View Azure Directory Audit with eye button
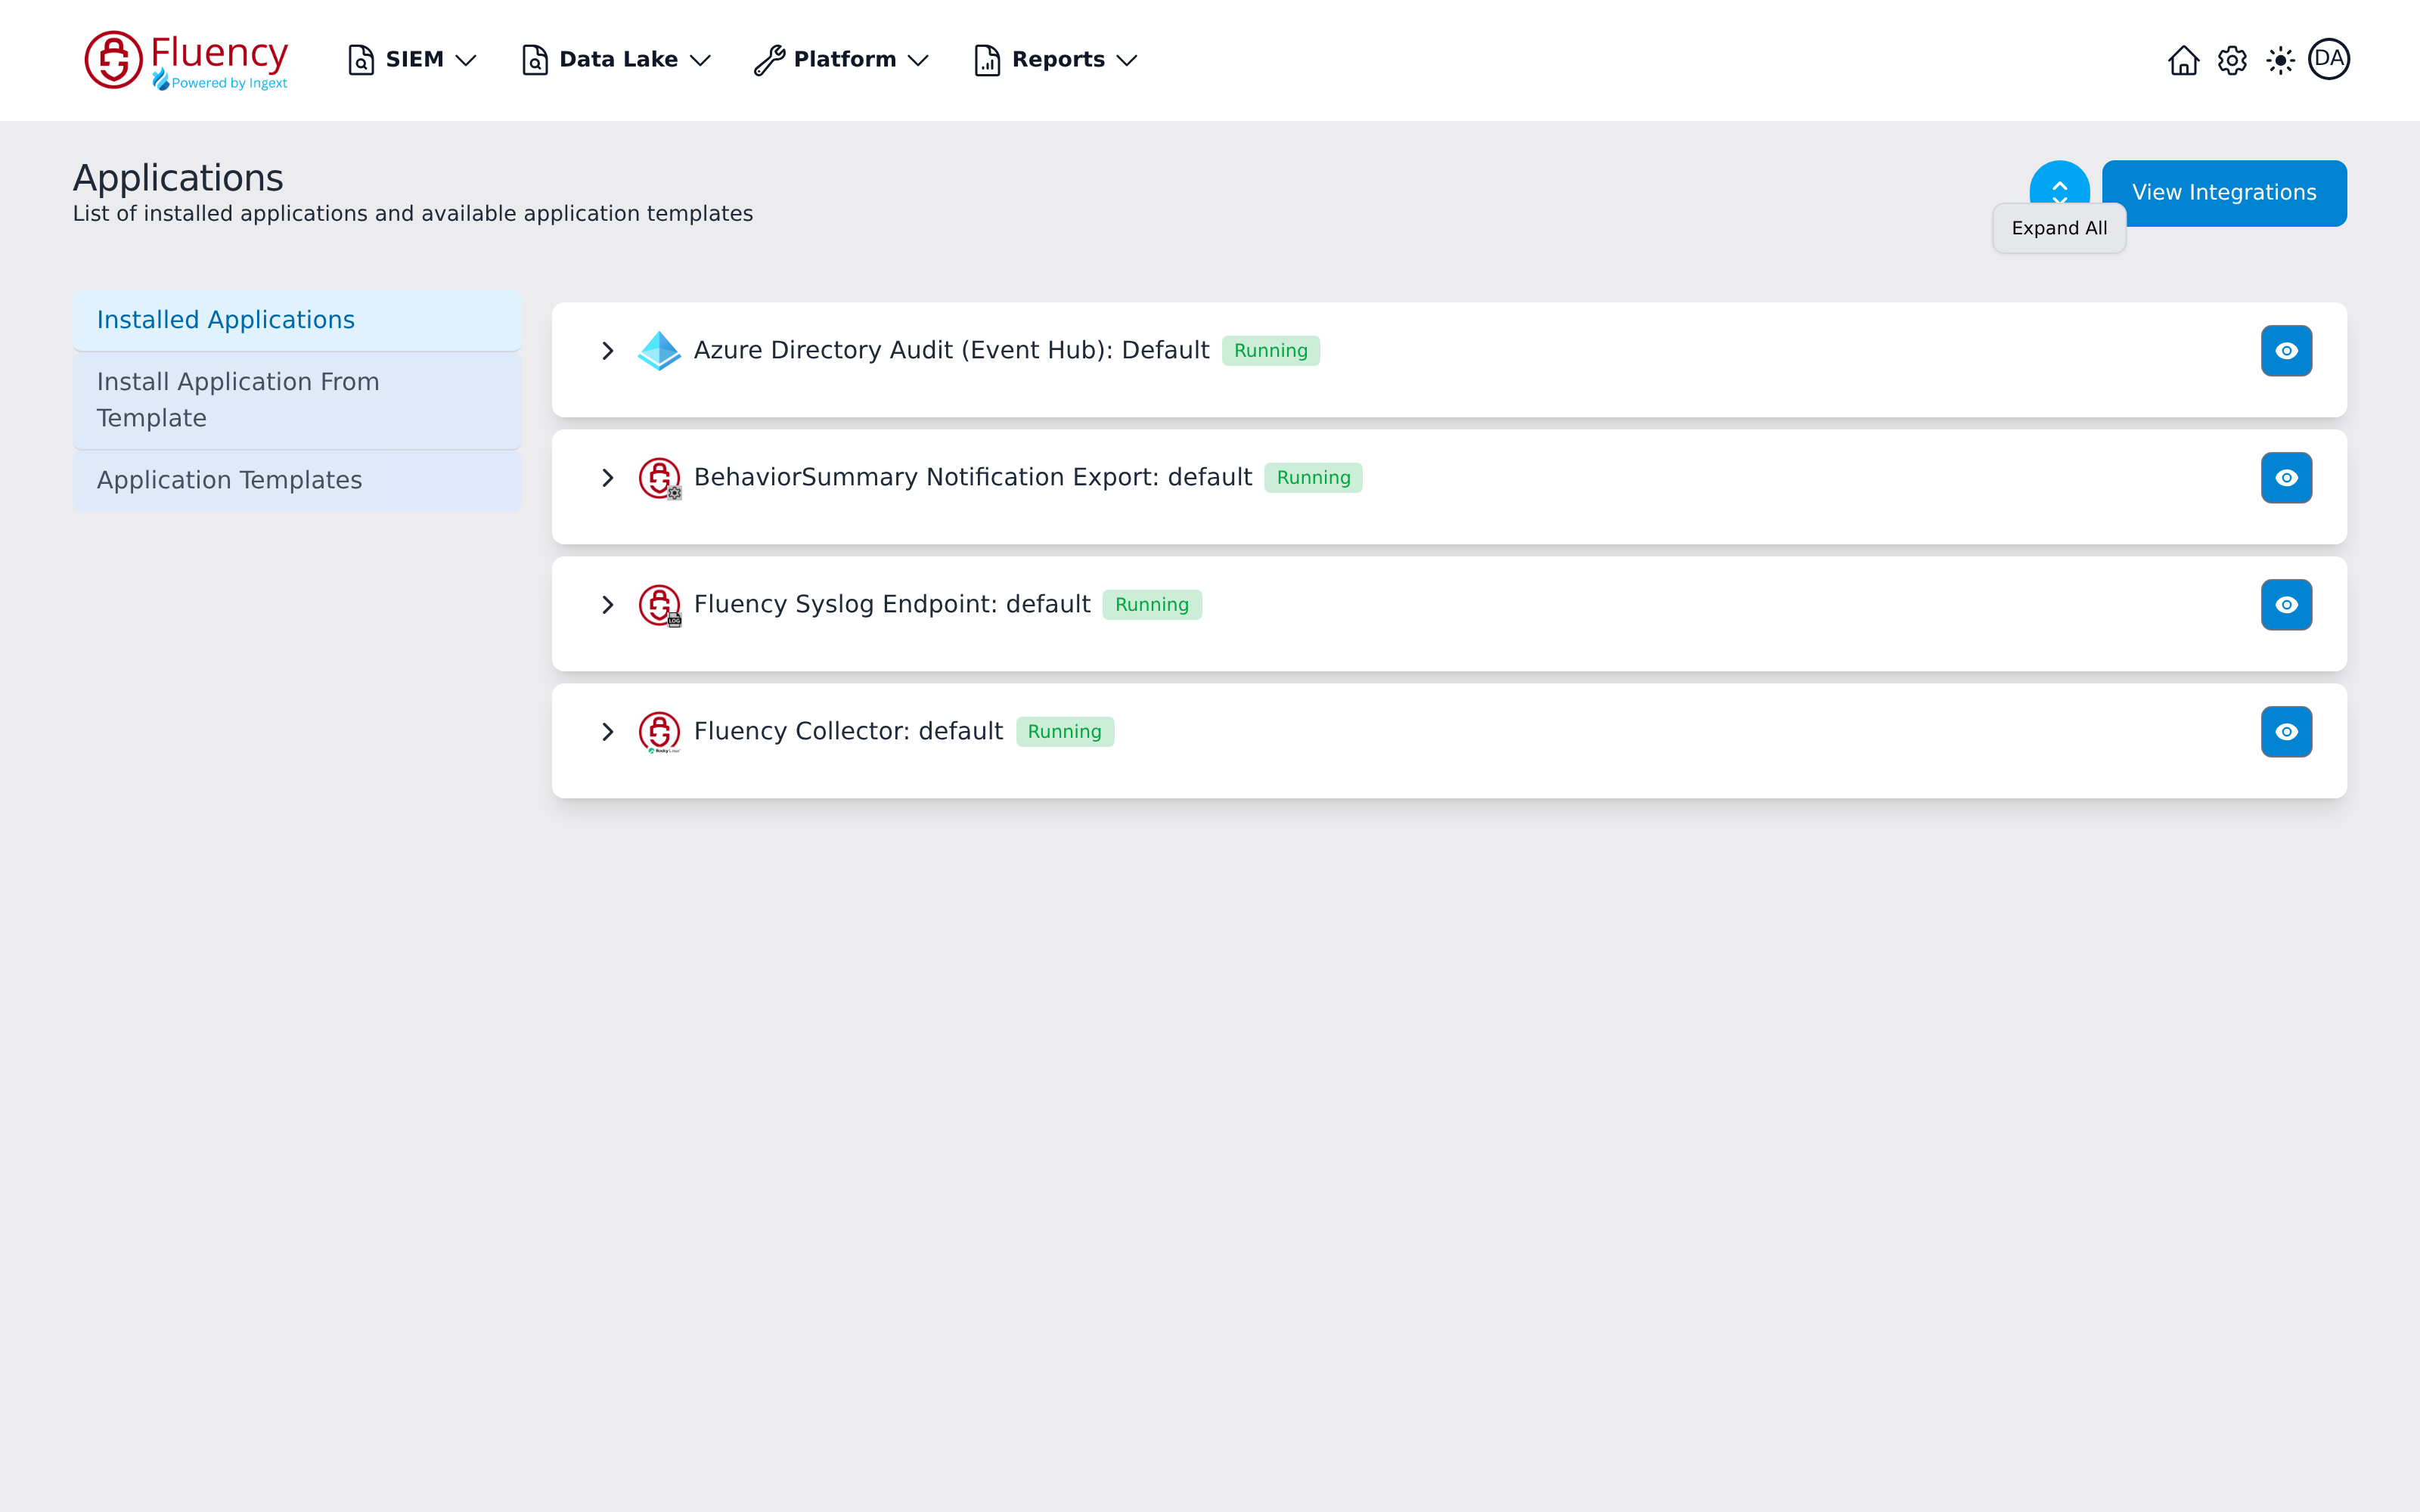The width and height of the screenshot is (2420, 1512). click(2286, 351)
